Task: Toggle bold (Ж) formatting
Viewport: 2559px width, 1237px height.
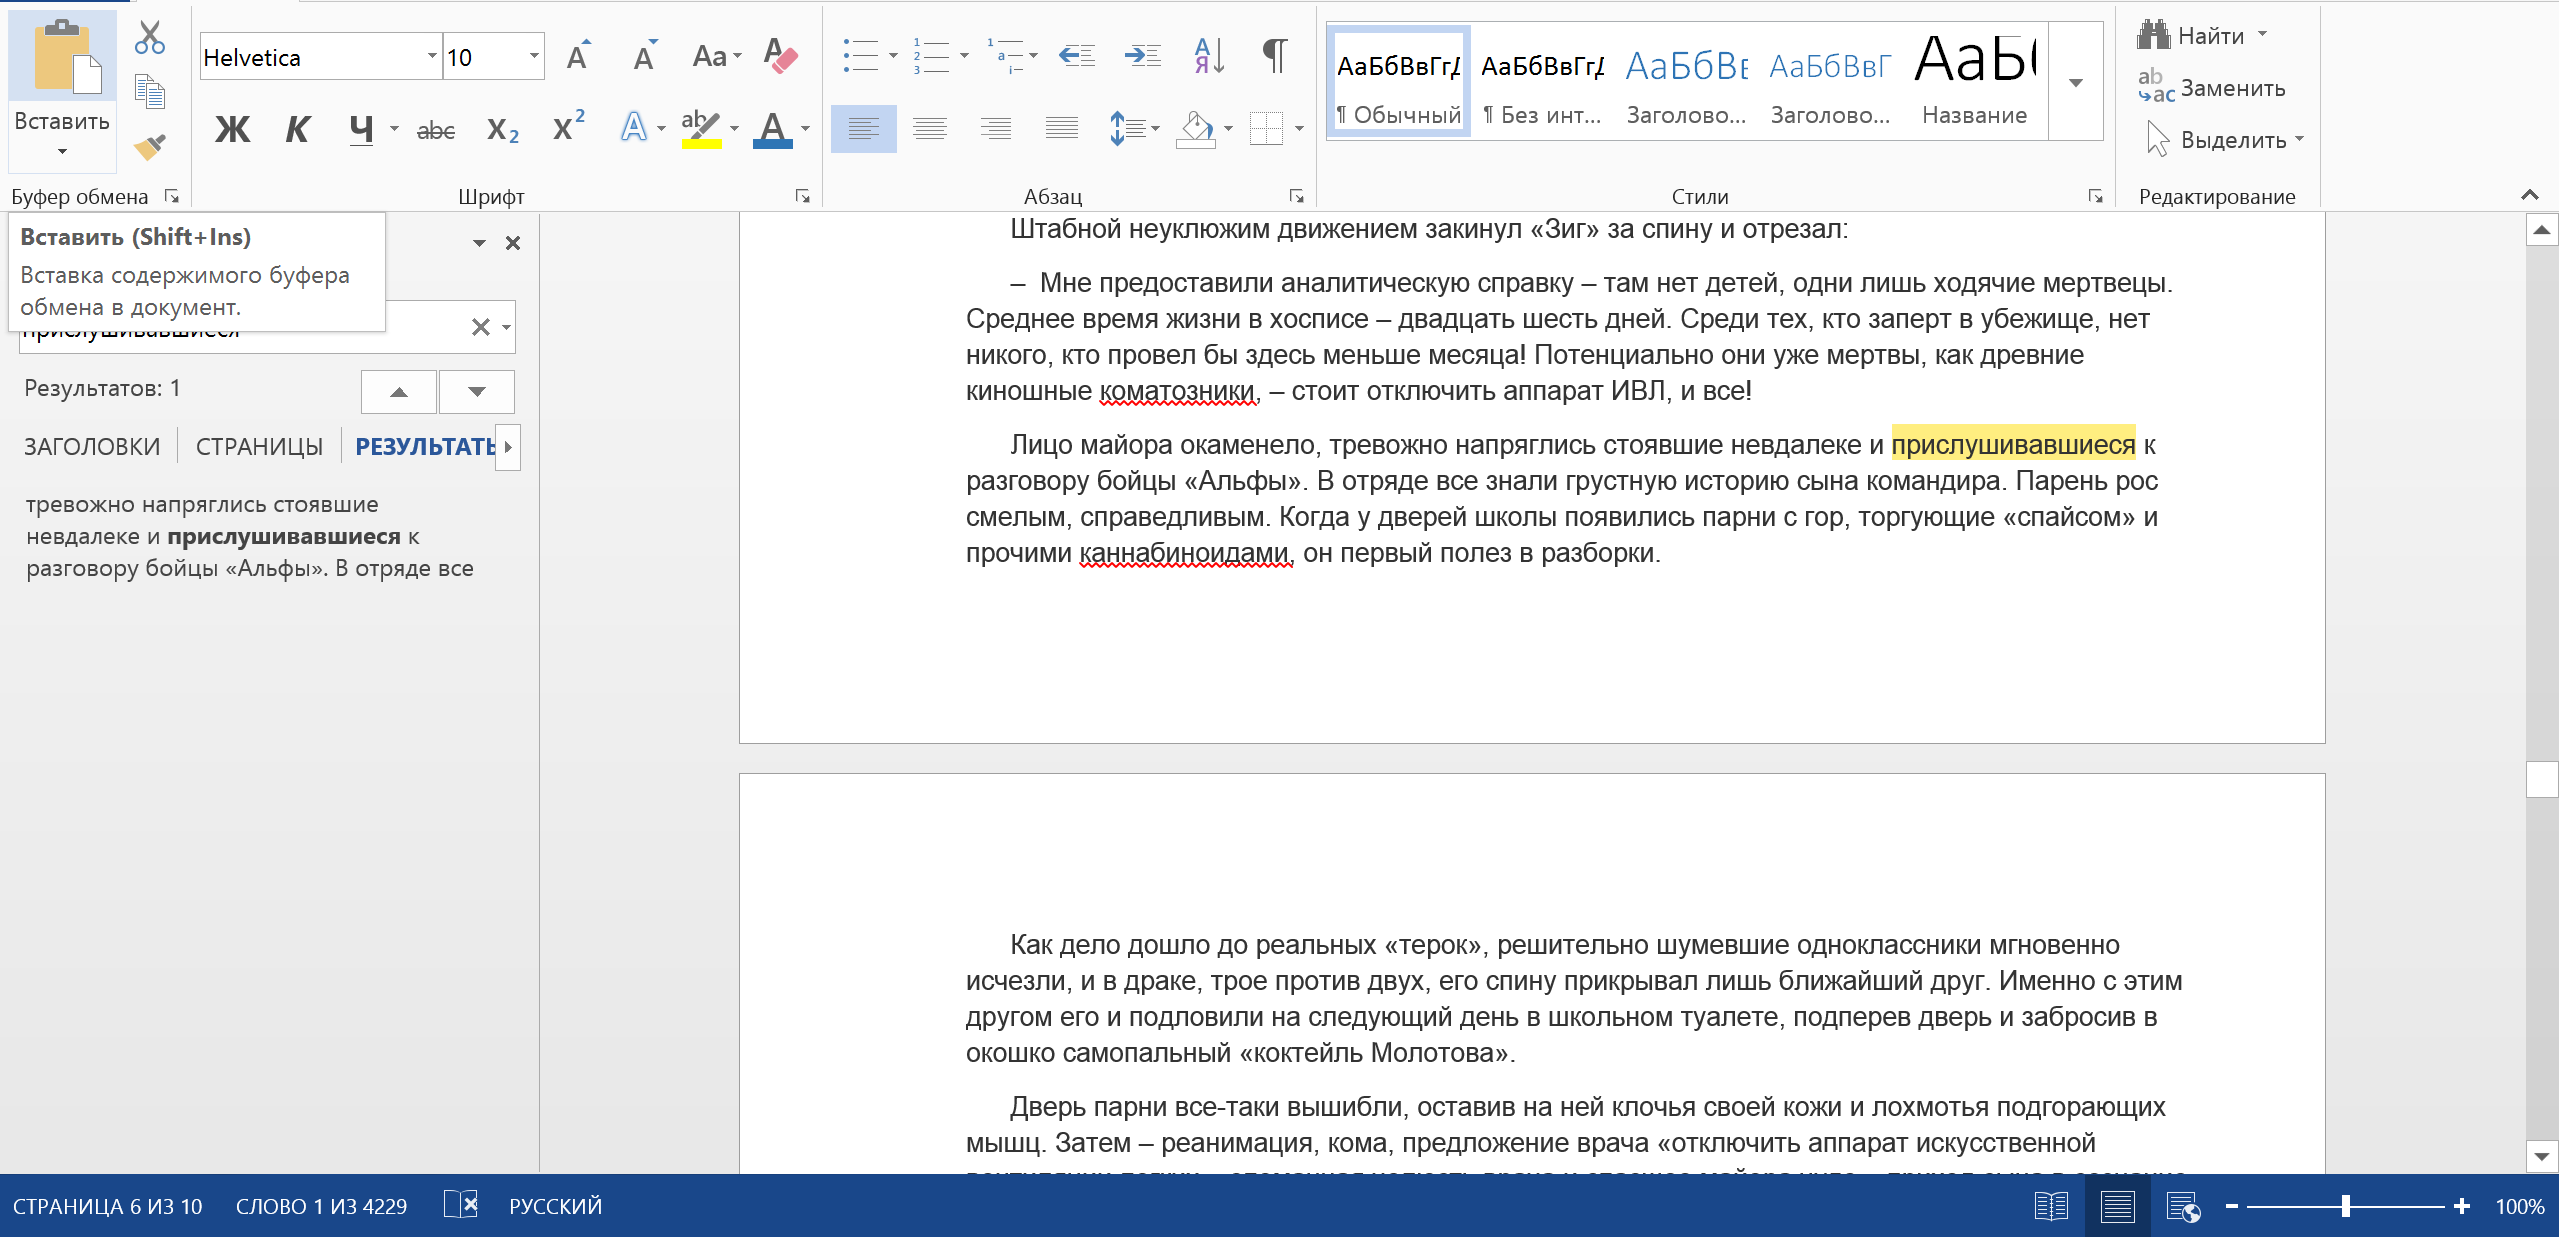Action: tap(233, 129)
